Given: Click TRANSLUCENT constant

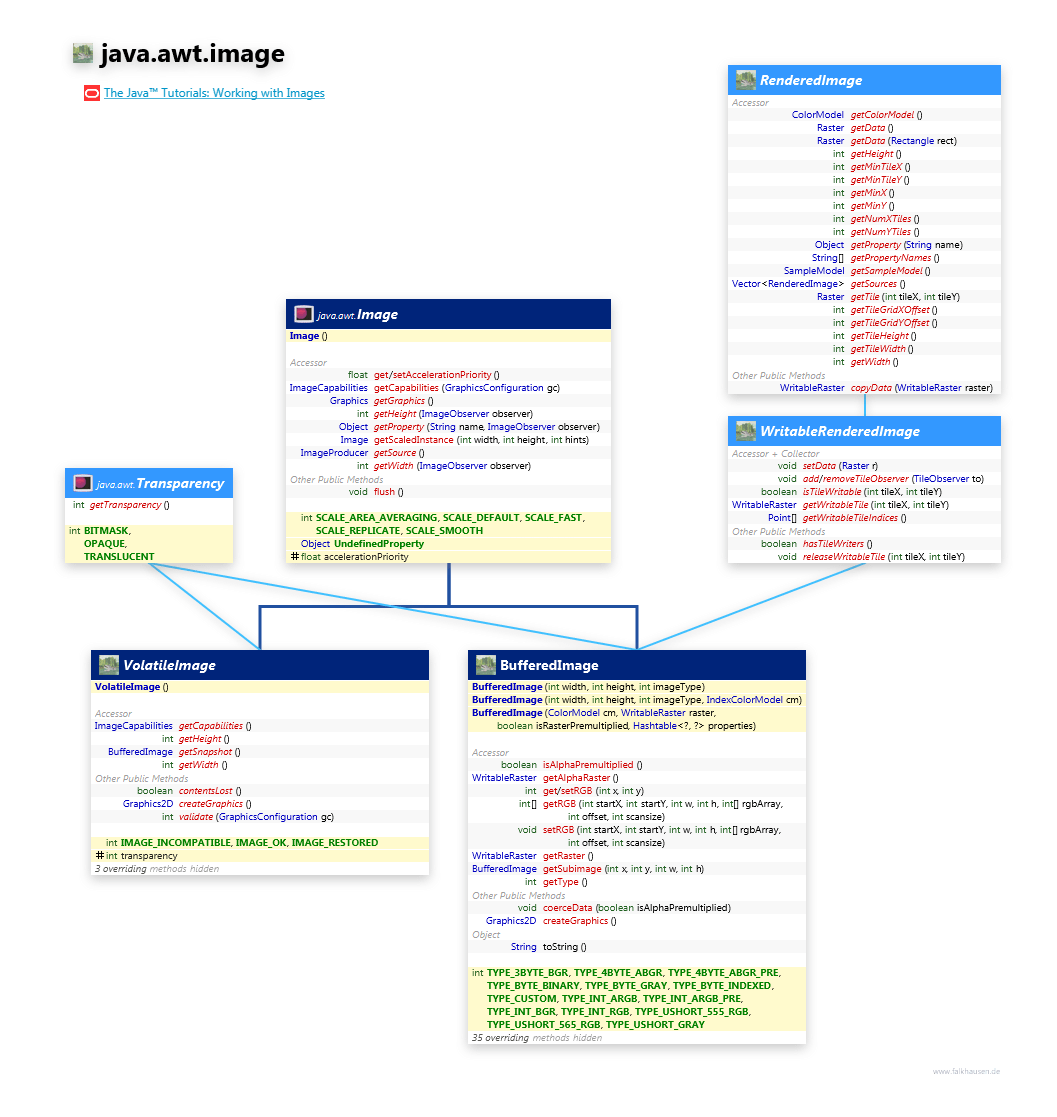Looking at the screenshot, I should click(119, 557).
